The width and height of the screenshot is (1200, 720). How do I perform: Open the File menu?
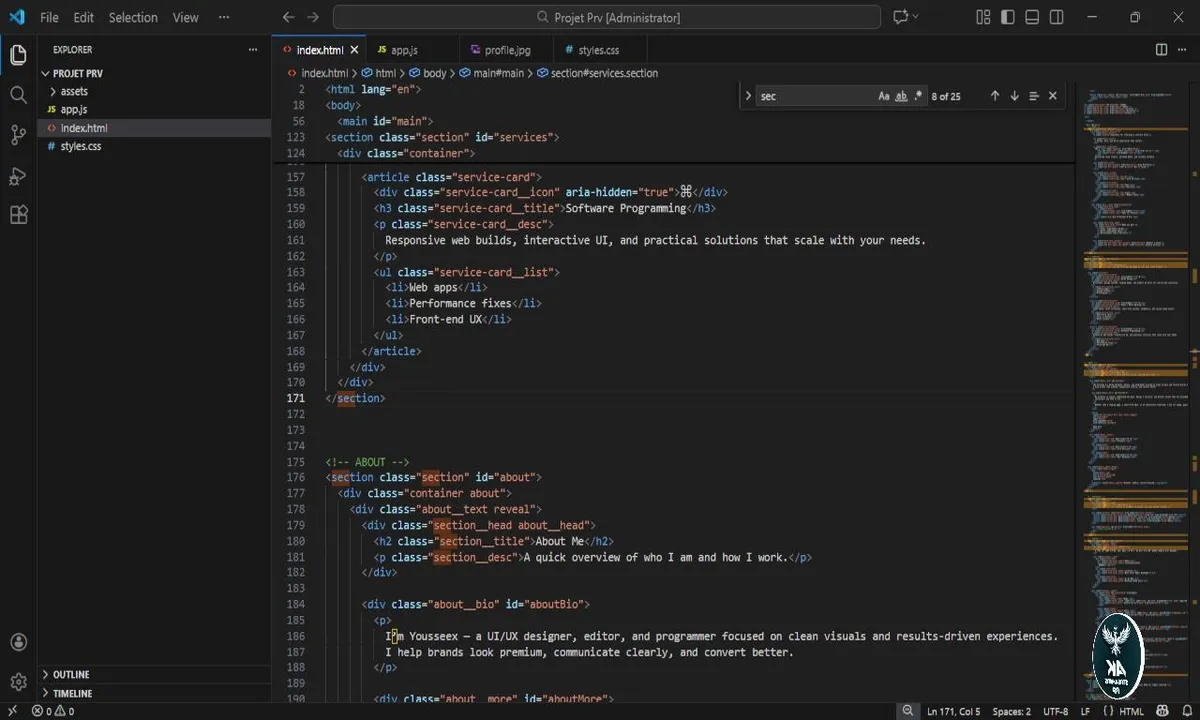[x=49, y=17]
